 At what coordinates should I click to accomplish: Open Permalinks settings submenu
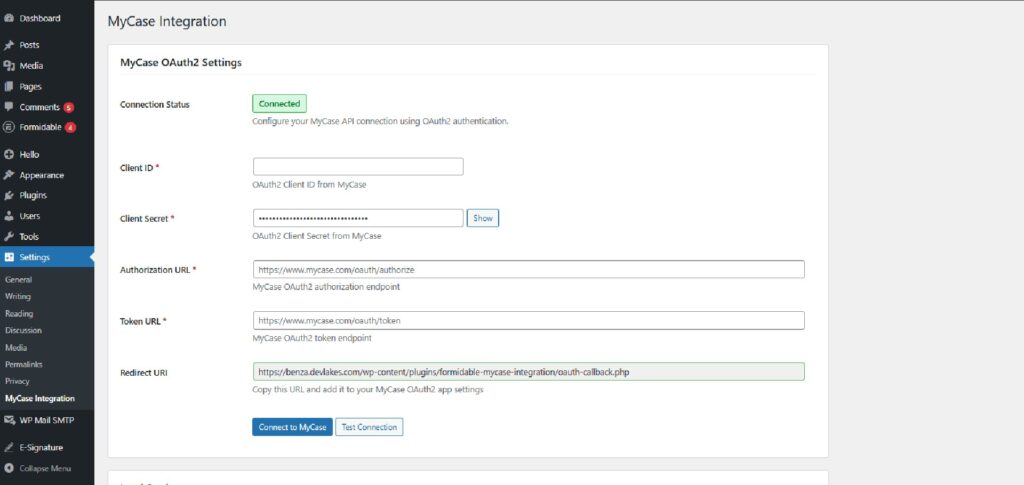tap(24, 364)
